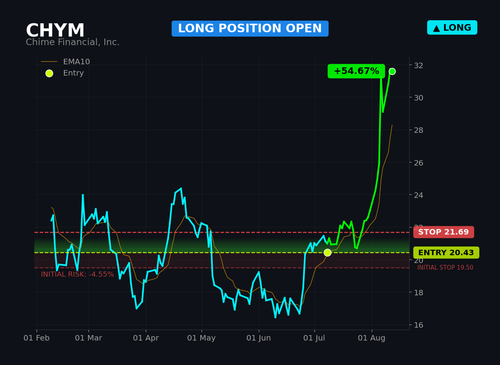Click the 01 Aug date label

[371, 338]
